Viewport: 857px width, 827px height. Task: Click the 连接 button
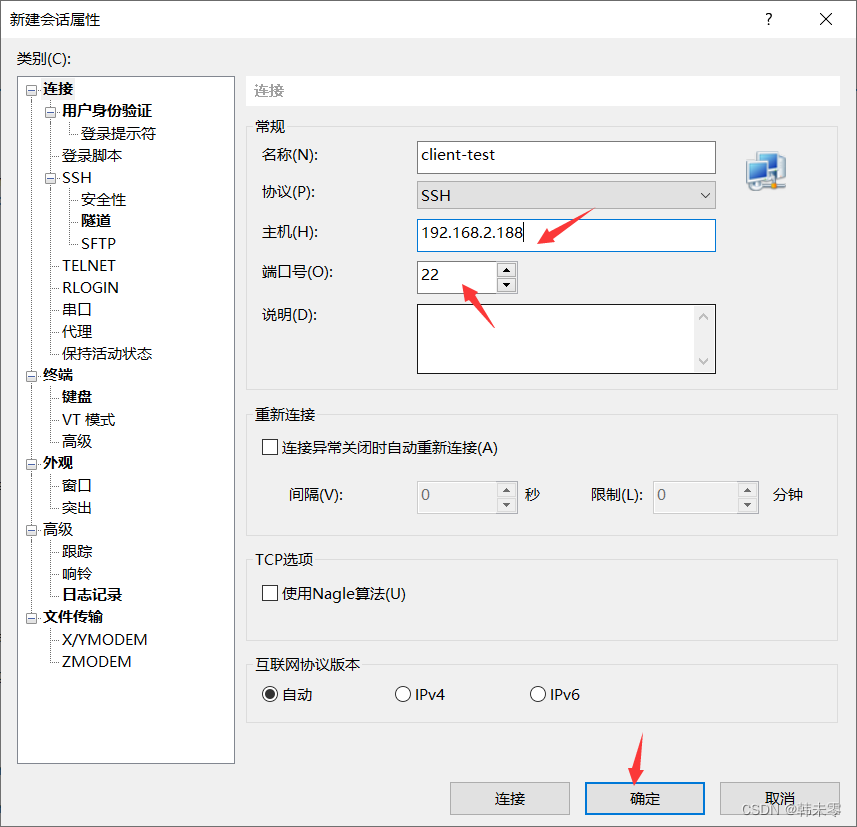510,799
